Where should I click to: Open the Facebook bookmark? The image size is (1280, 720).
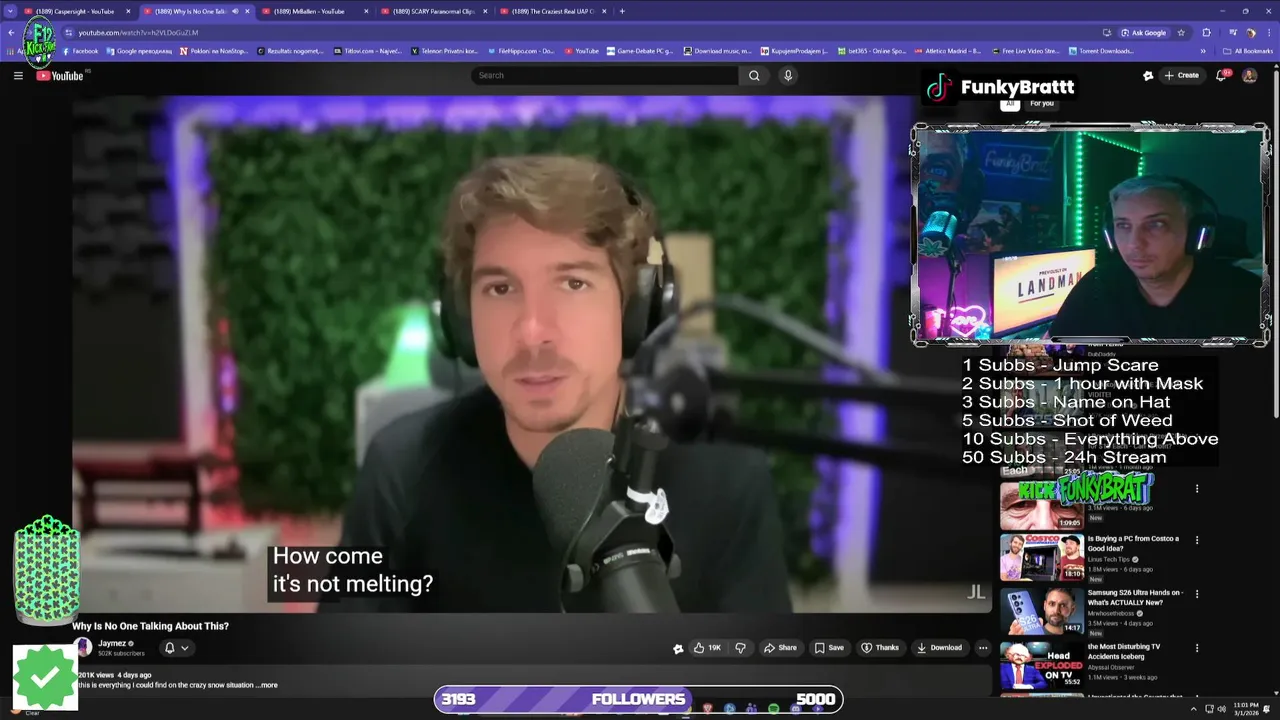[80, 51]
